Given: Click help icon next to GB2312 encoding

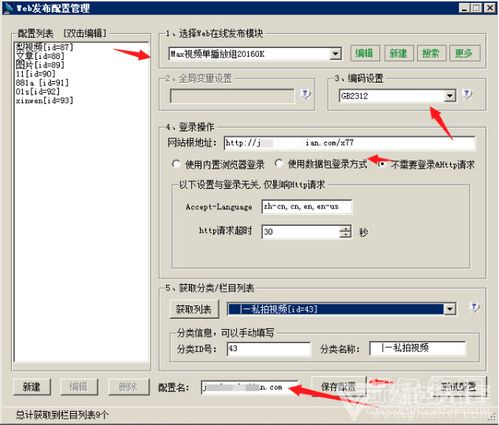Looking at the screenshot, I should (467, 94).
